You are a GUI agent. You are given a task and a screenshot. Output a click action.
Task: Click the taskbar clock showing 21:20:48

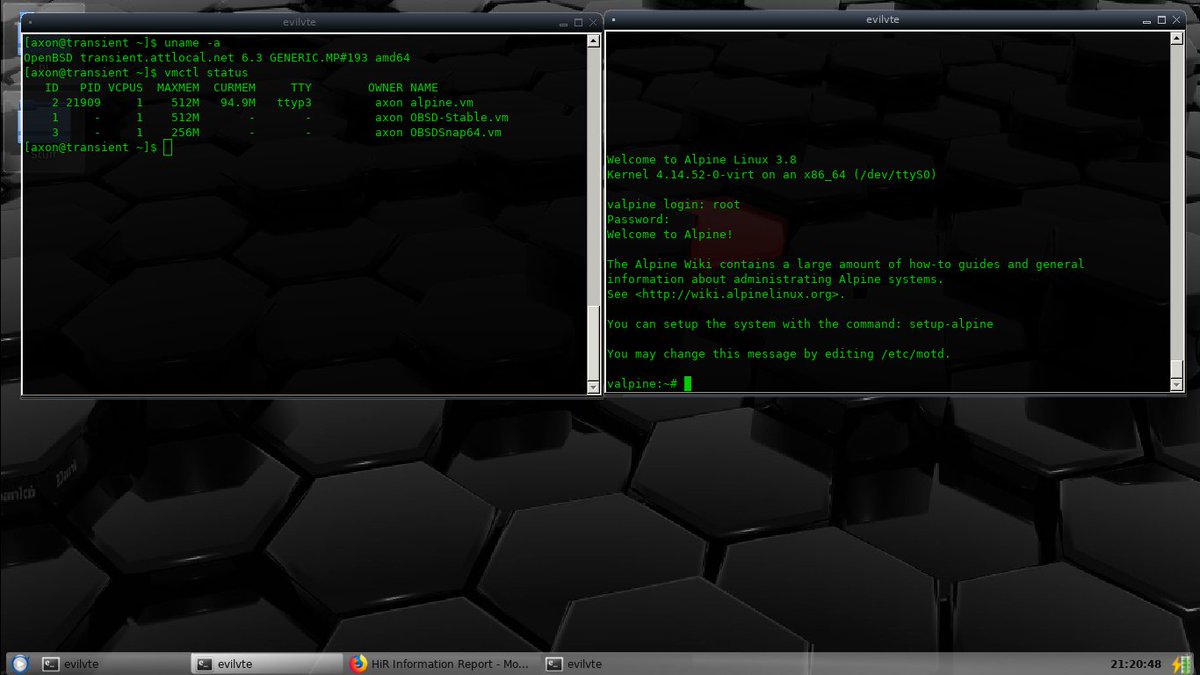tap(1135, 664)
